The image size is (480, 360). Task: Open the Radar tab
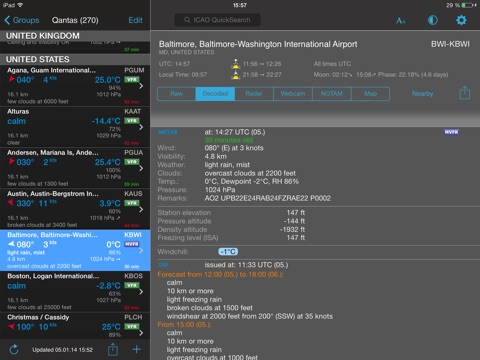[254, 94]
